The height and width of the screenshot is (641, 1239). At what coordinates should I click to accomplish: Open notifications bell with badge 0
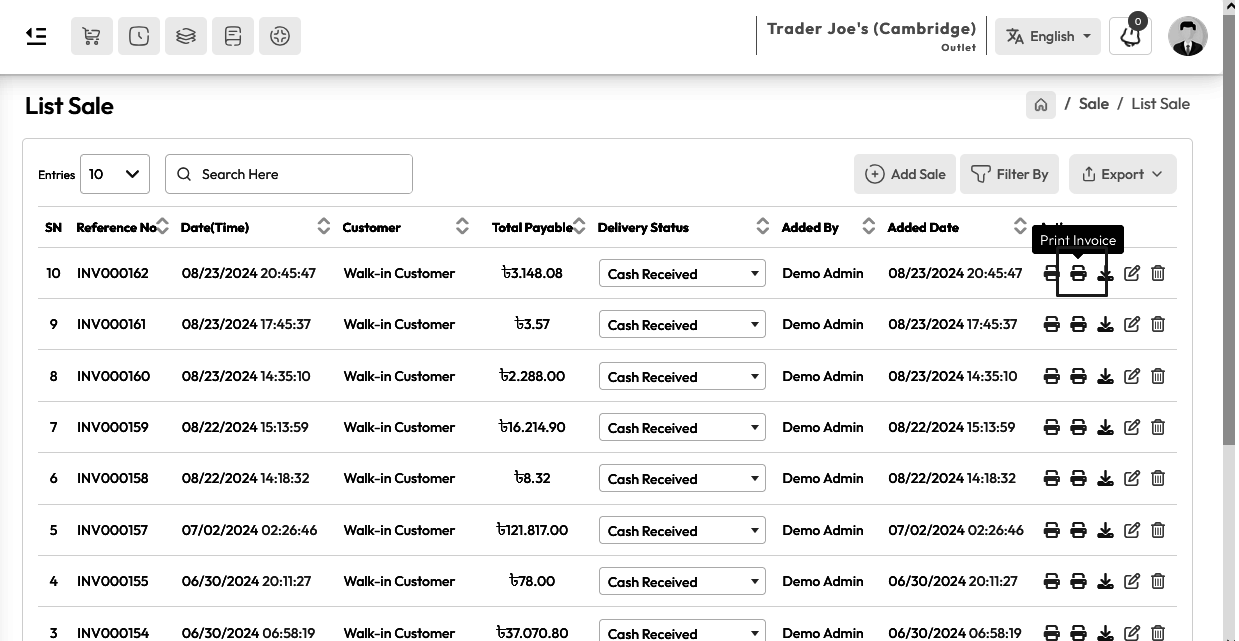1131,36
